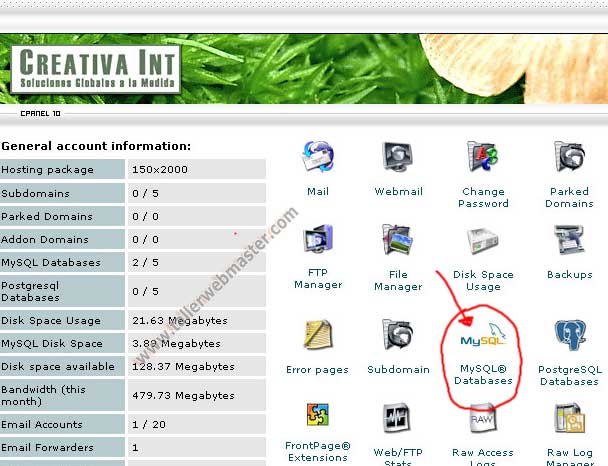
Task: Open the Disk Space Usage icon
Action: (x=483, y=242)
